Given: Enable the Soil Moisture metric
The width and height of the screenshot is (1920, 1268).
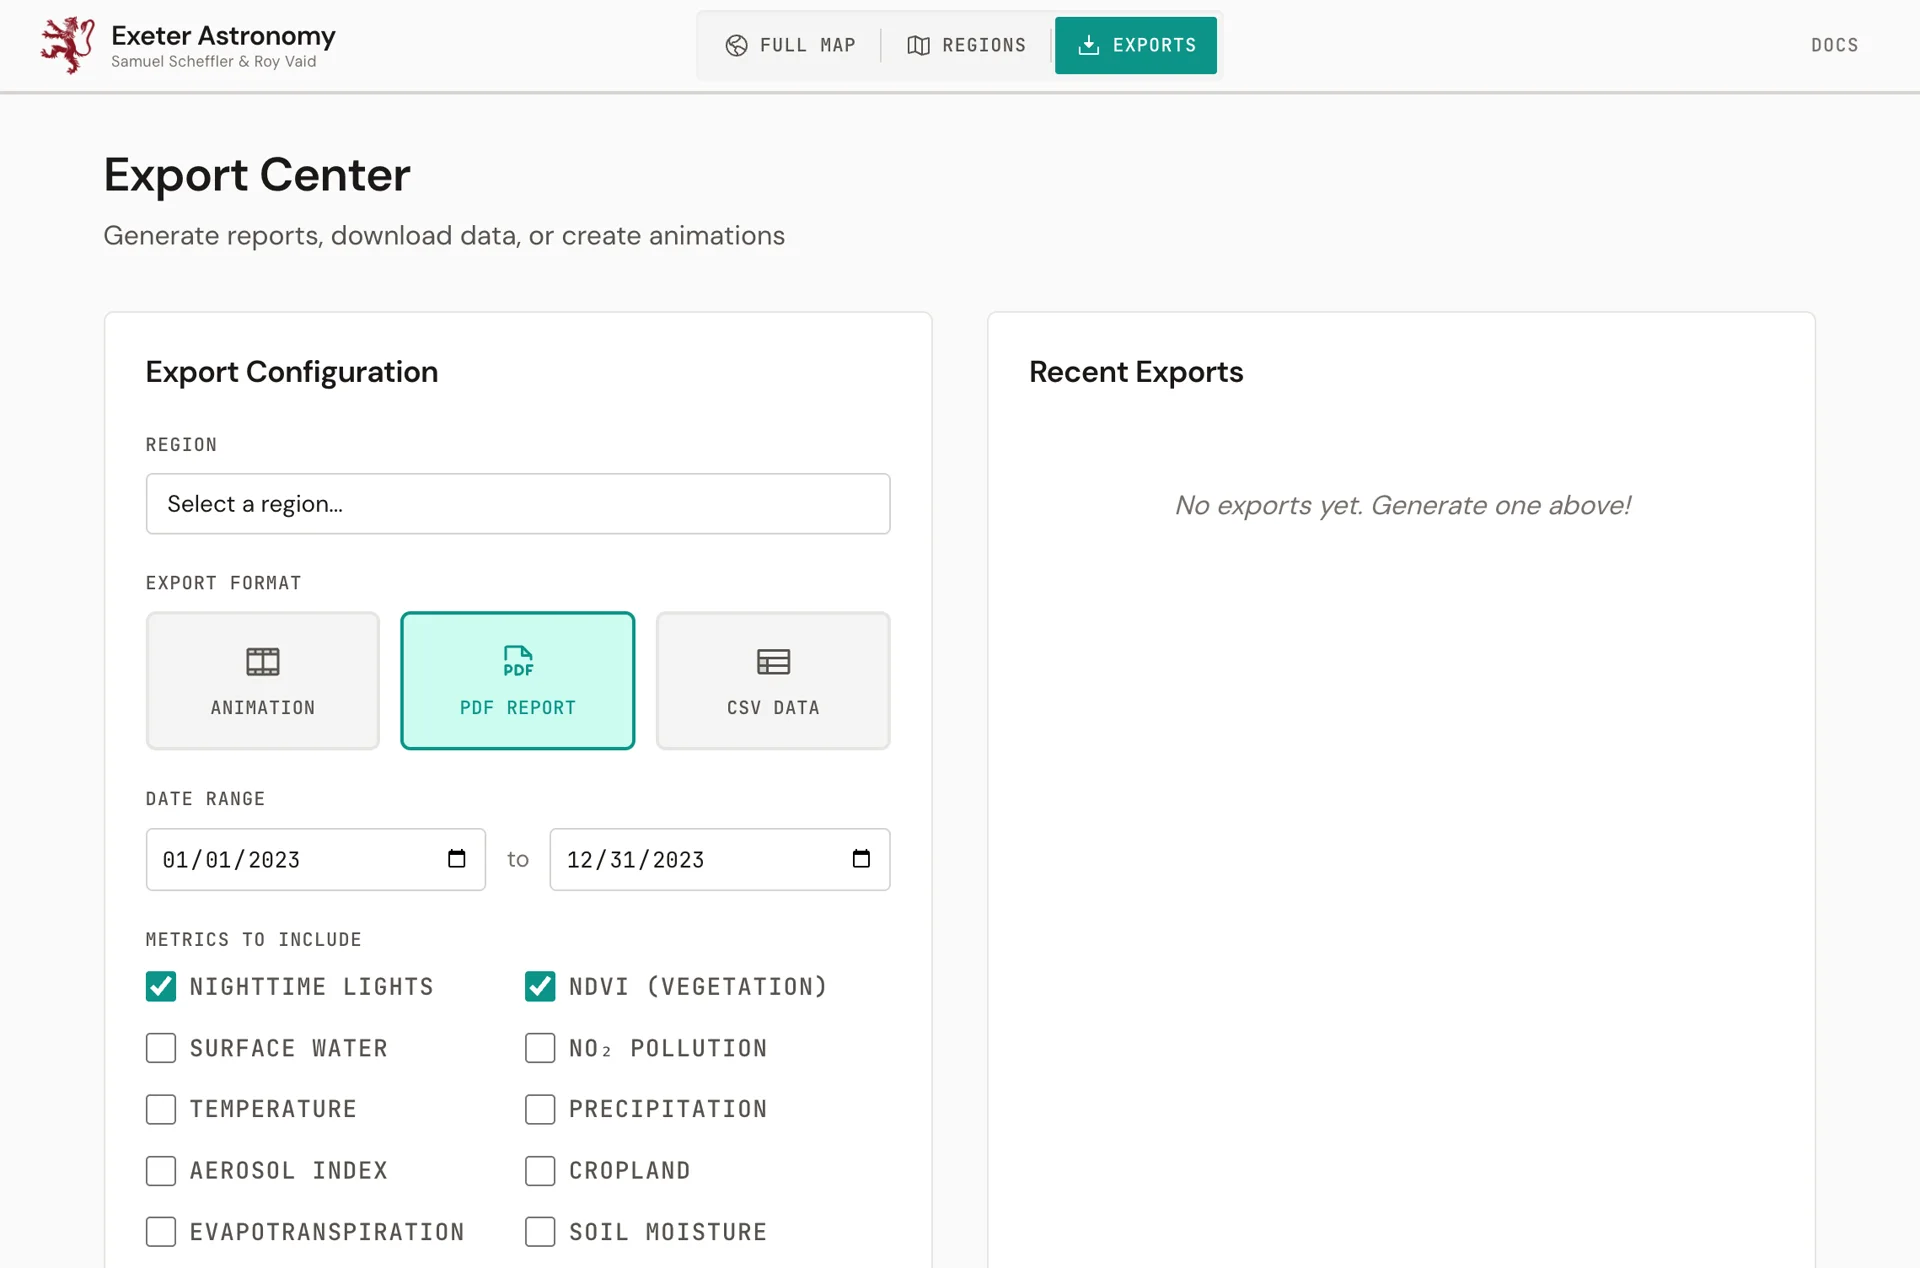Looking at the screenshot, I should coord(540,1232).
